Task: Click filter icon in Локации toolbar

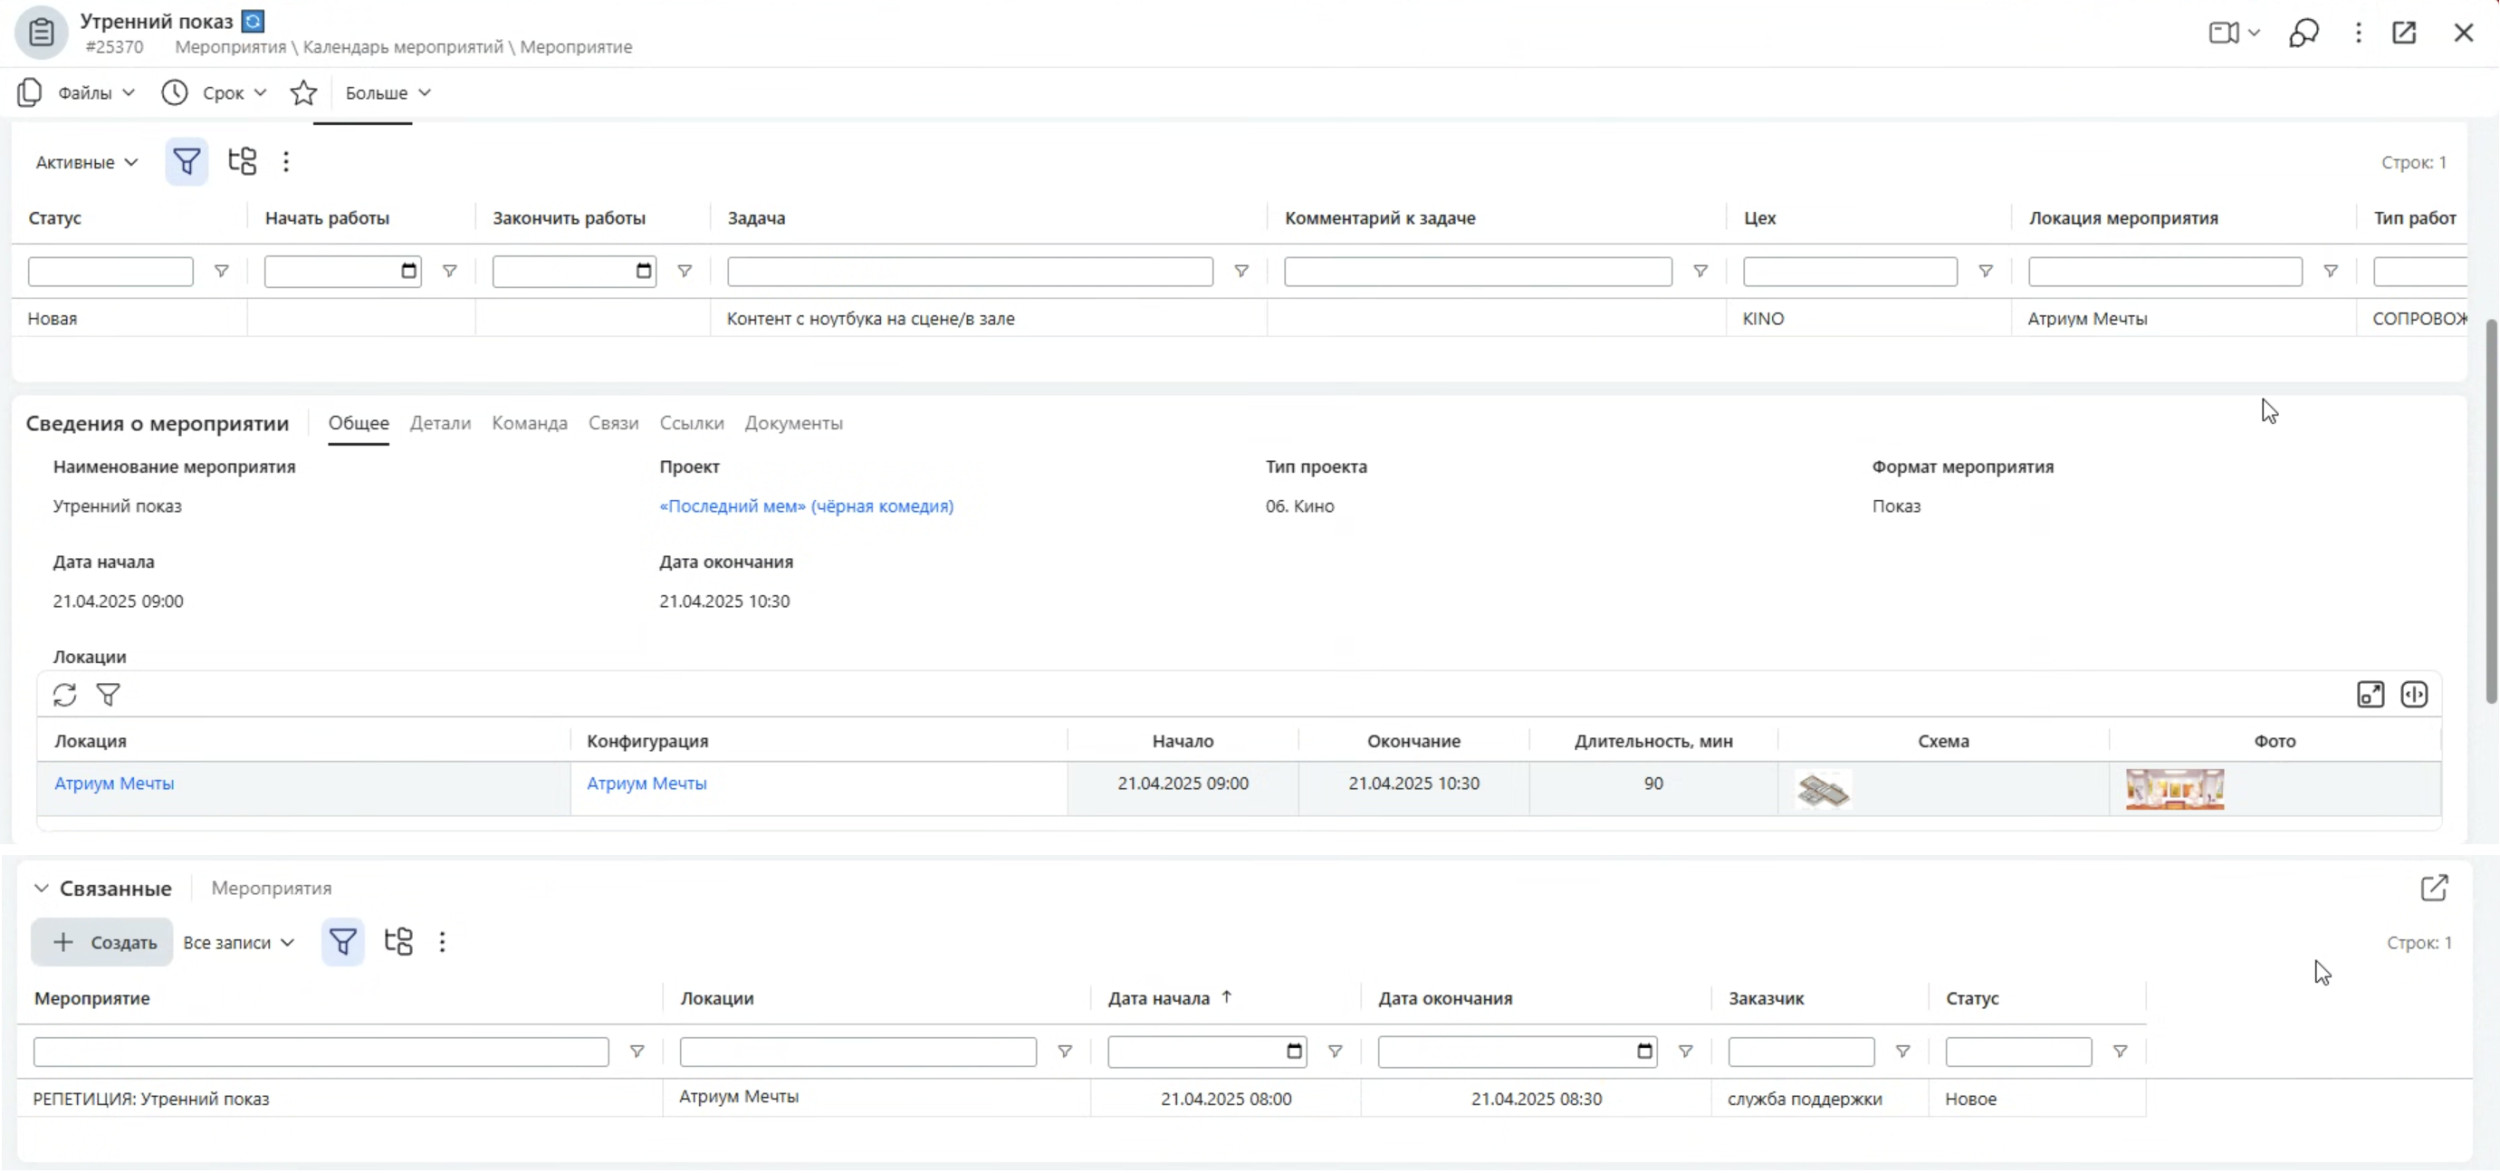Action: (x=108, y=695)
